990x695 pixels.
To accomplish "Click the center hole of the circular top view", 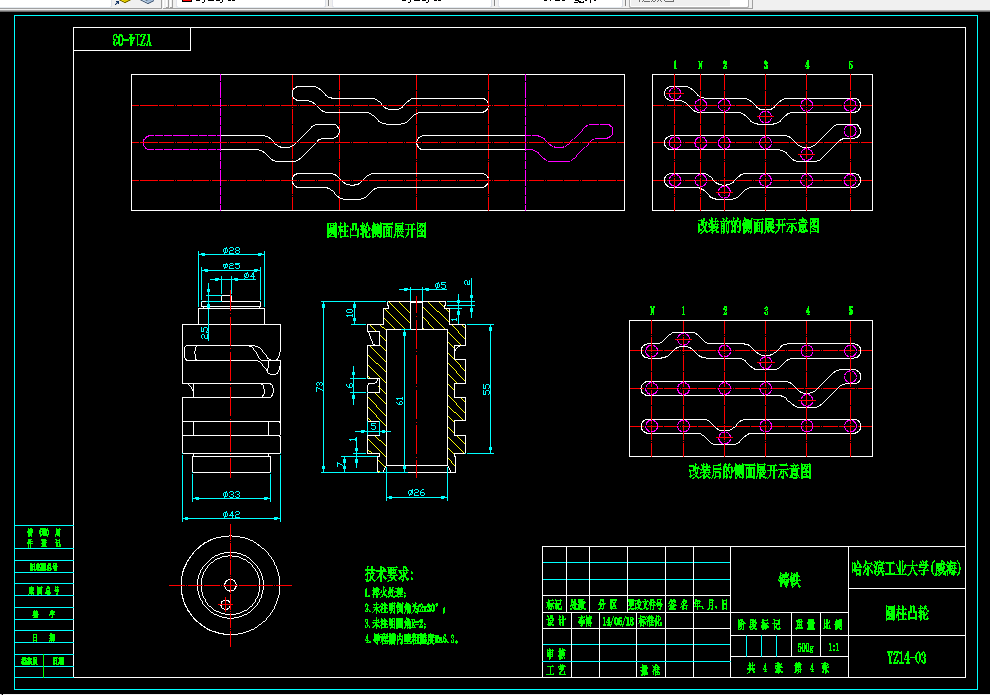I will [x=230, y=585].
